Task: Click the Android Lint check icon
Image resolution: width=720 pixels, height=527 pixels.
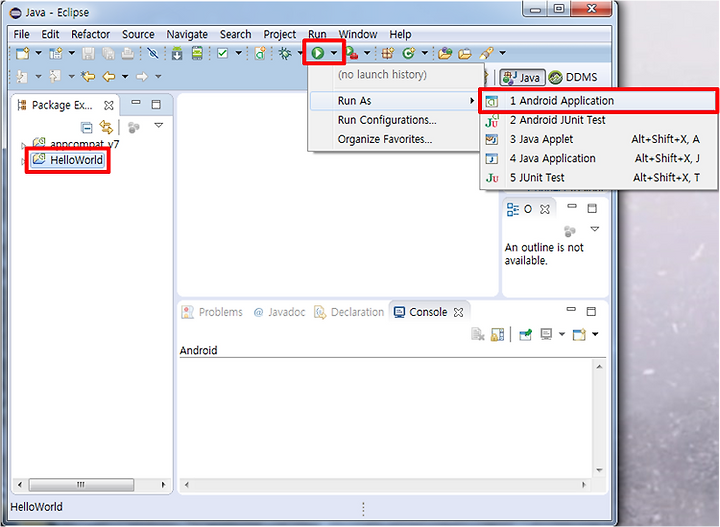Action: click(x=223, y=53)
